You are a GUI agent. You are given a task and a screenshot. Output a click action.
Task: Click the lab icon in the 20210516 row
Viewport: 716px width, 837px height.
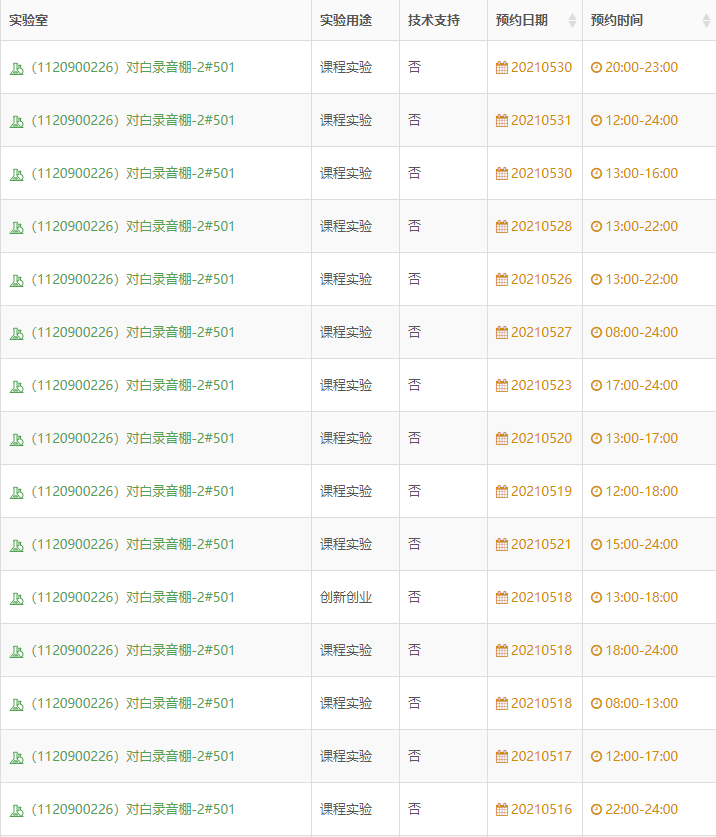(17, 810)
